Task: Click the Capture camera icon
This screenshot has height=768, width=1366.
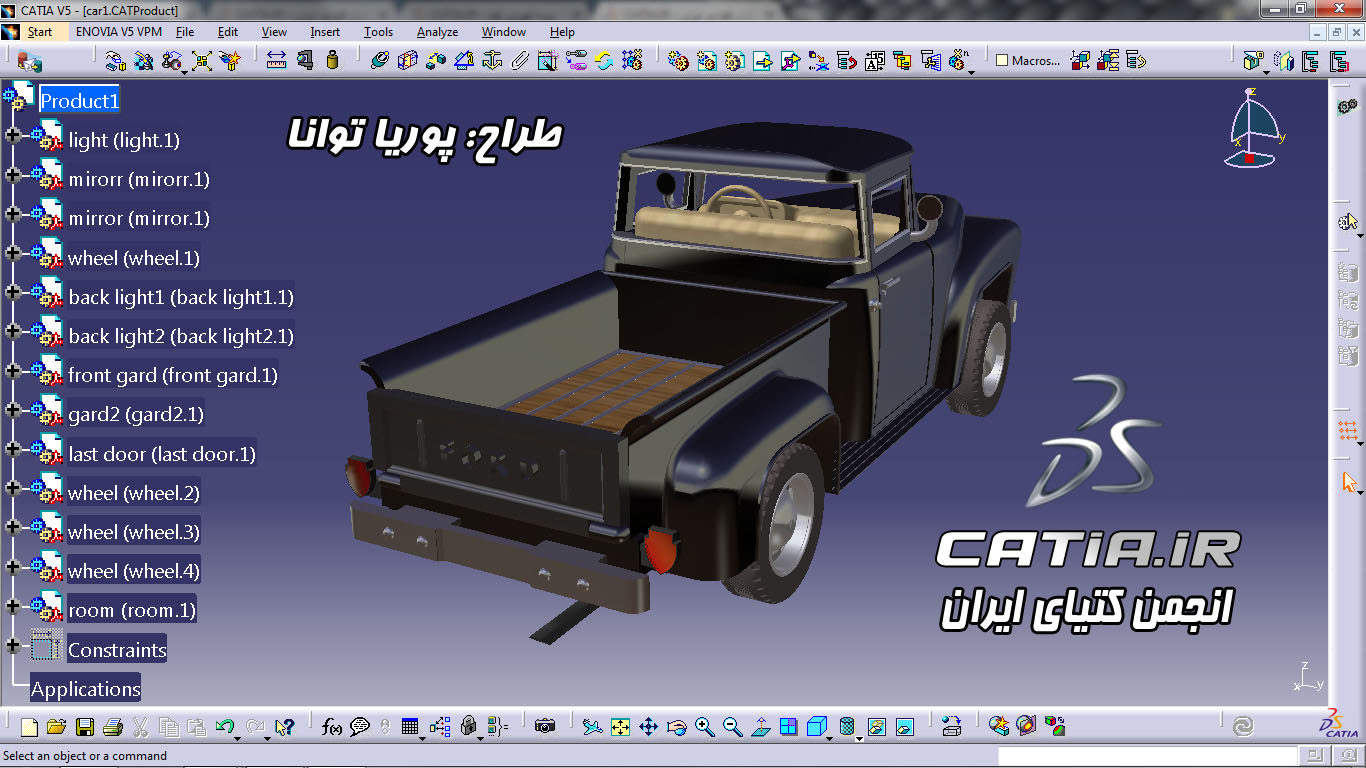Action: 545,727
